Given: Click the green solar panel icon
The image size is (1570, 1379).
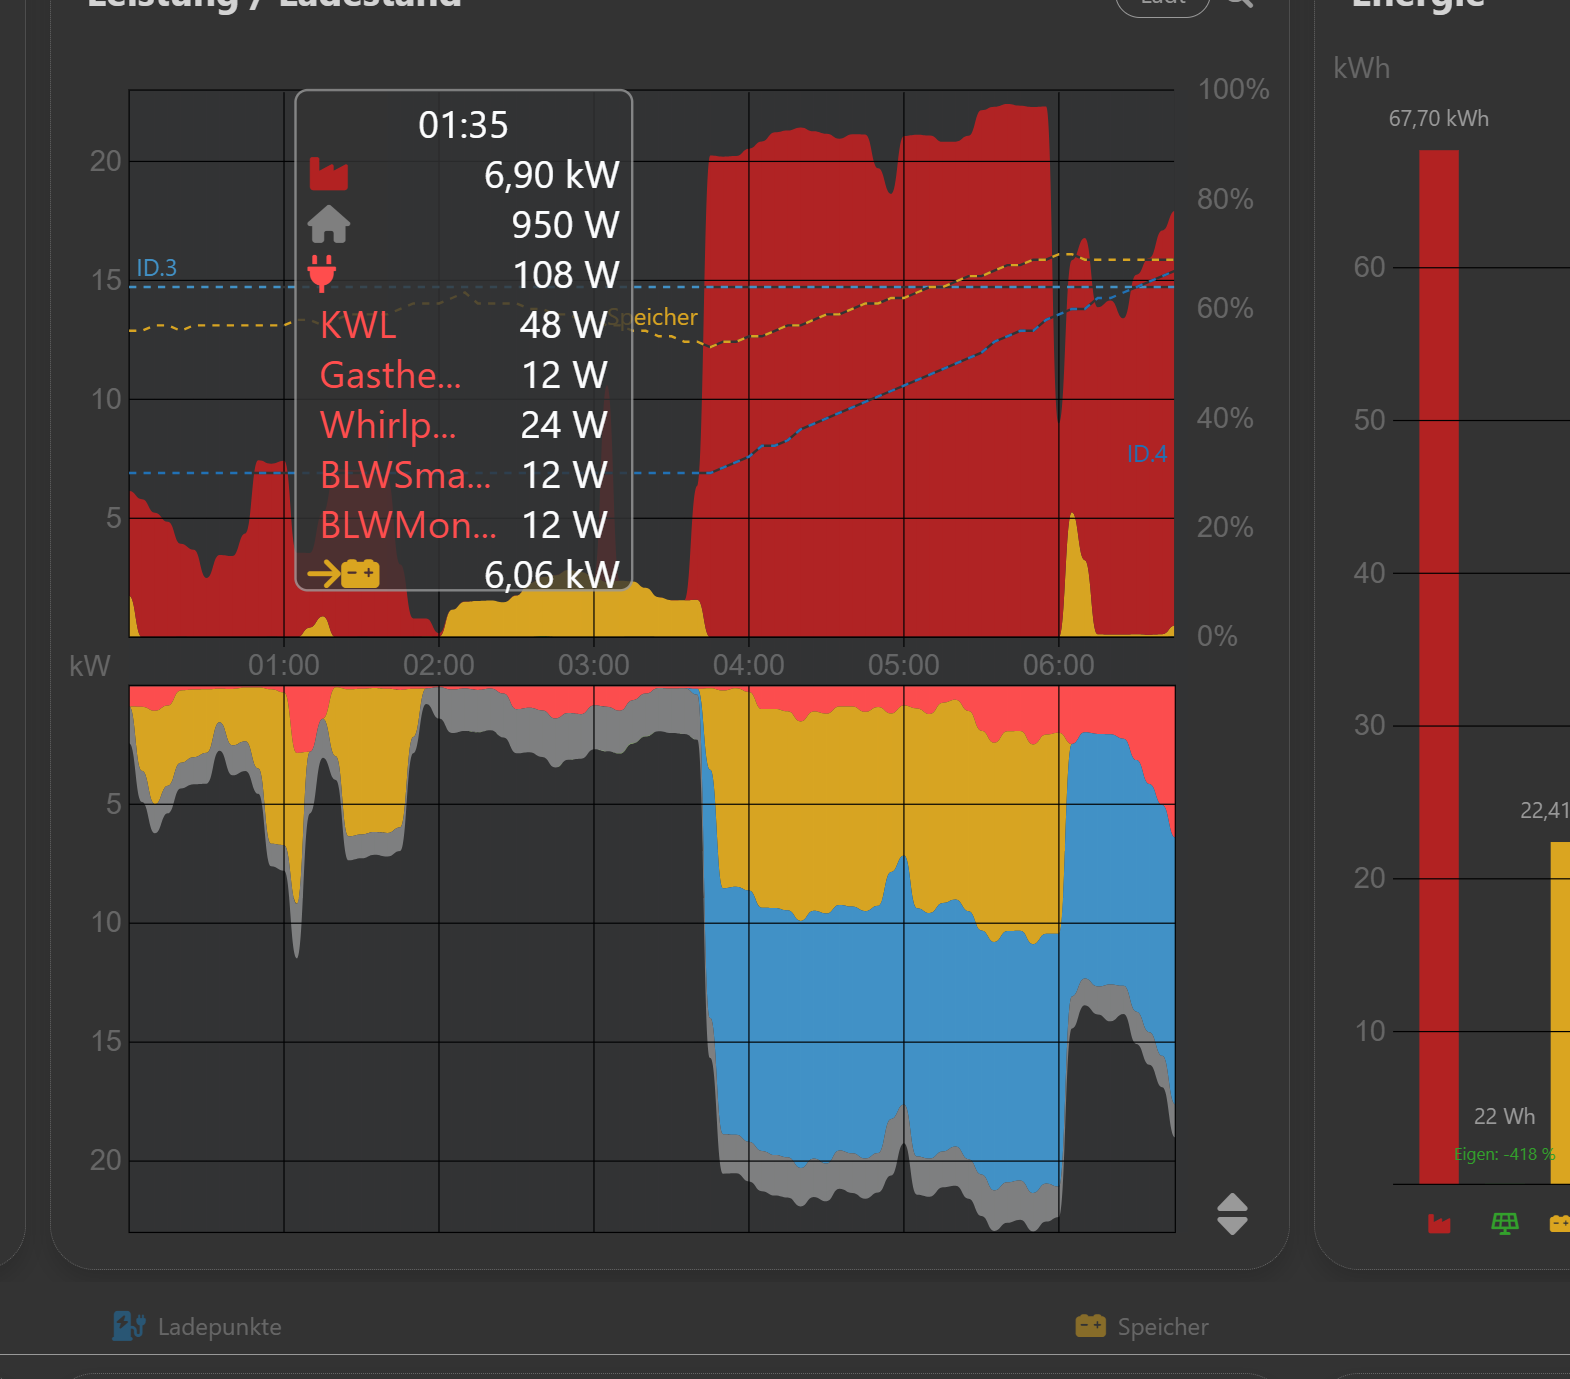Looking at the screenshot, I should [1504, 1223].
